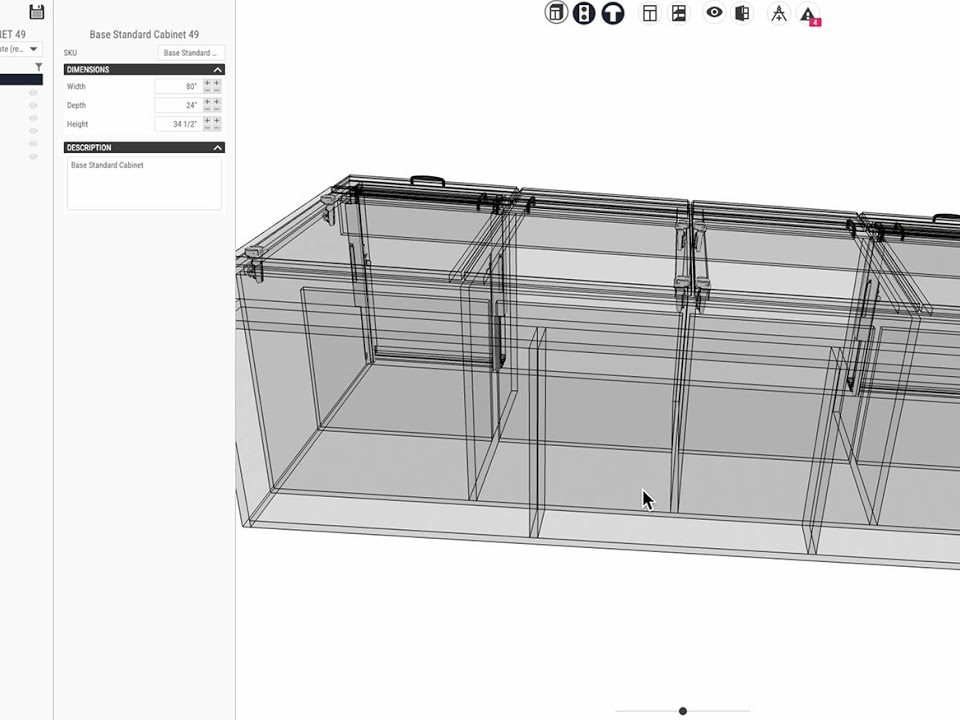Toggle visibility of the last list row
The width and height of the screenshot is (960, 720).
(33, 157)
